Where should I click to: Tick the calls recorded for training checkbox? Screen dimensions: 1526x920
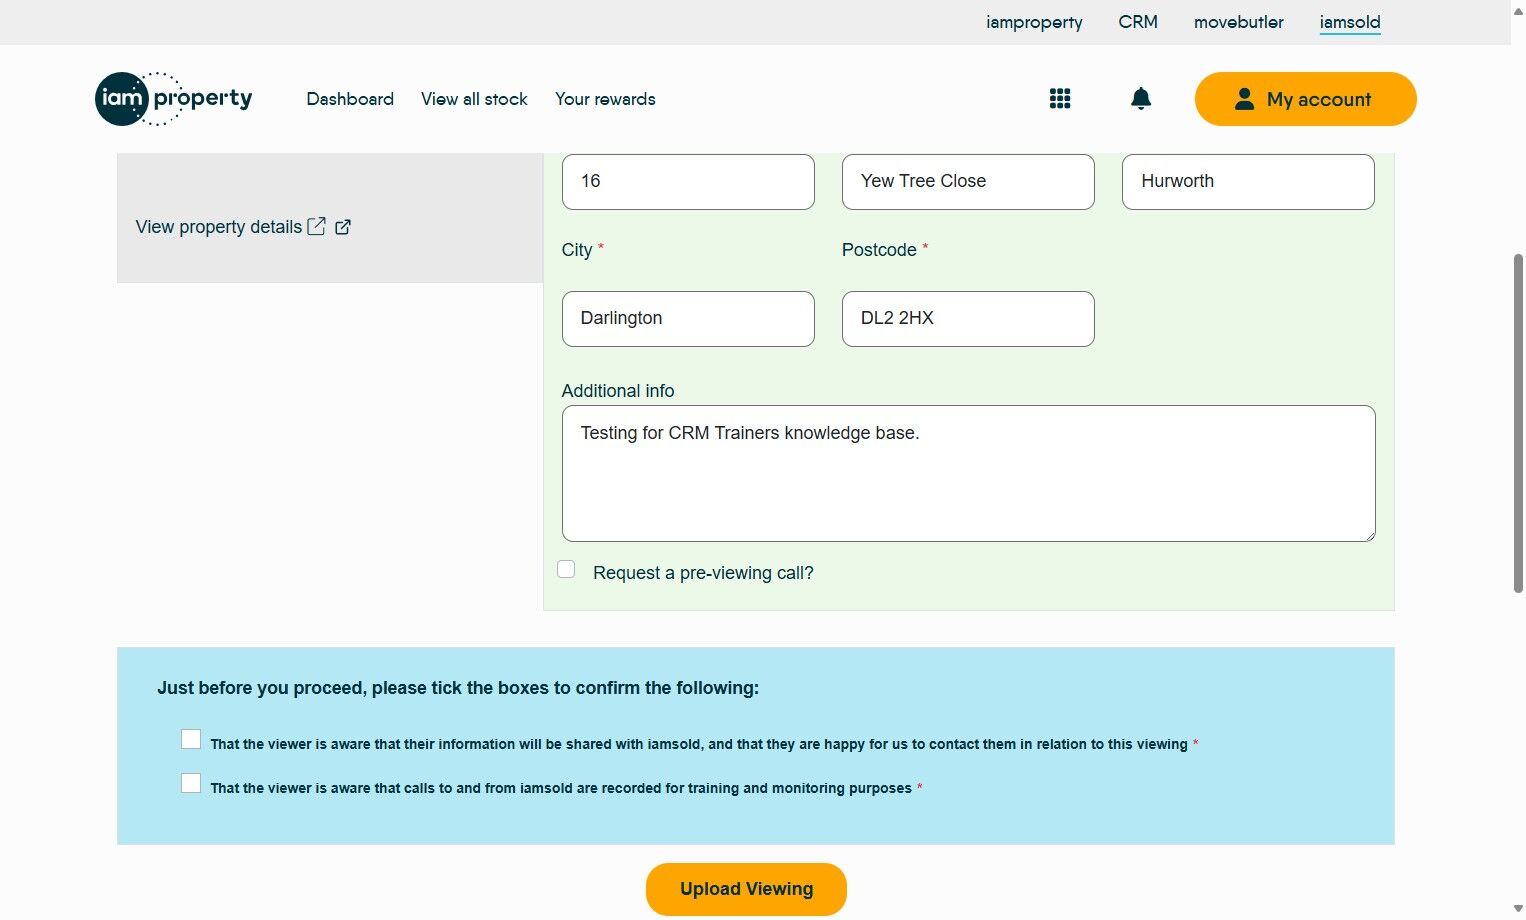[191, 783]
